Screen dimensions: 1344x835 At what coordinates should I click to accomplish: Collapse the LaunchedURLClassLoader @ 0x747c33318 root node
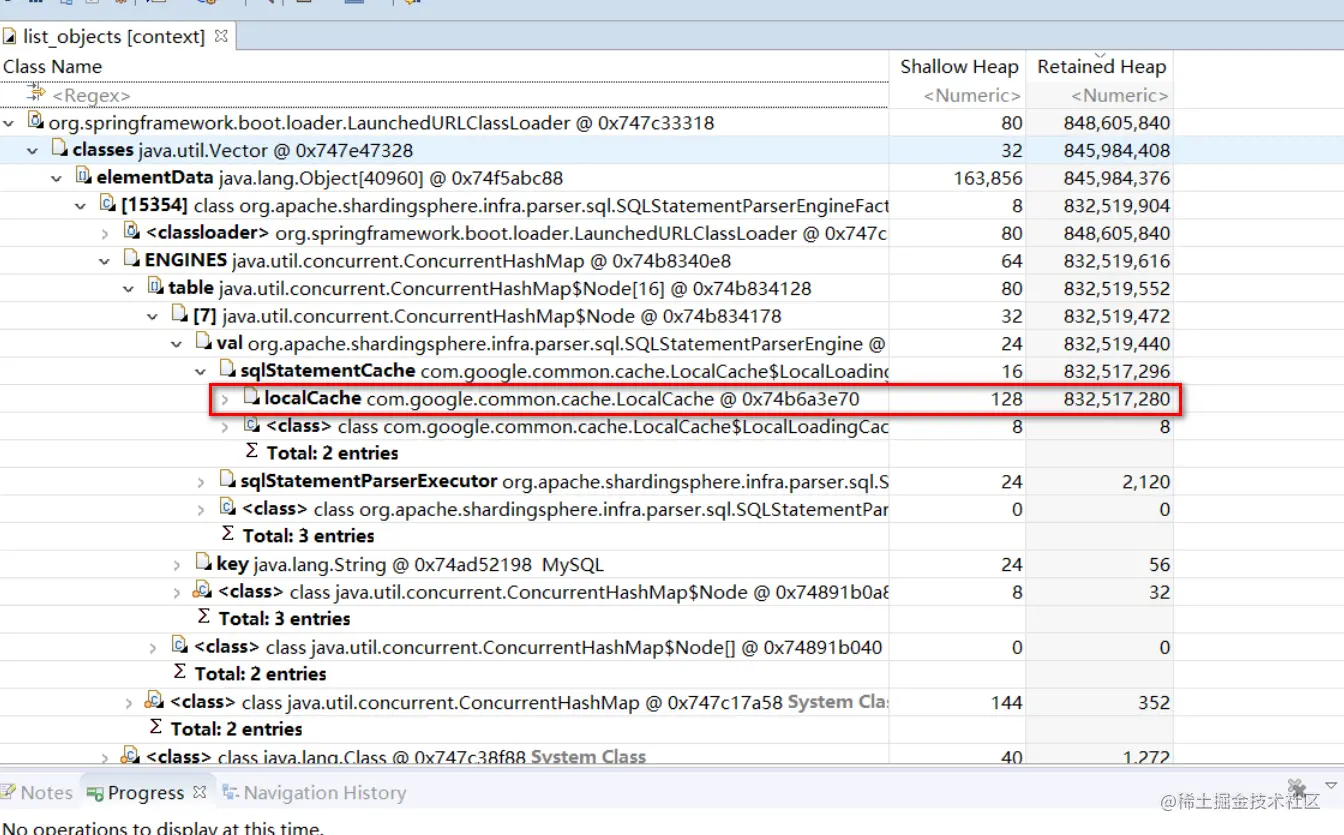tap(9, 123)
